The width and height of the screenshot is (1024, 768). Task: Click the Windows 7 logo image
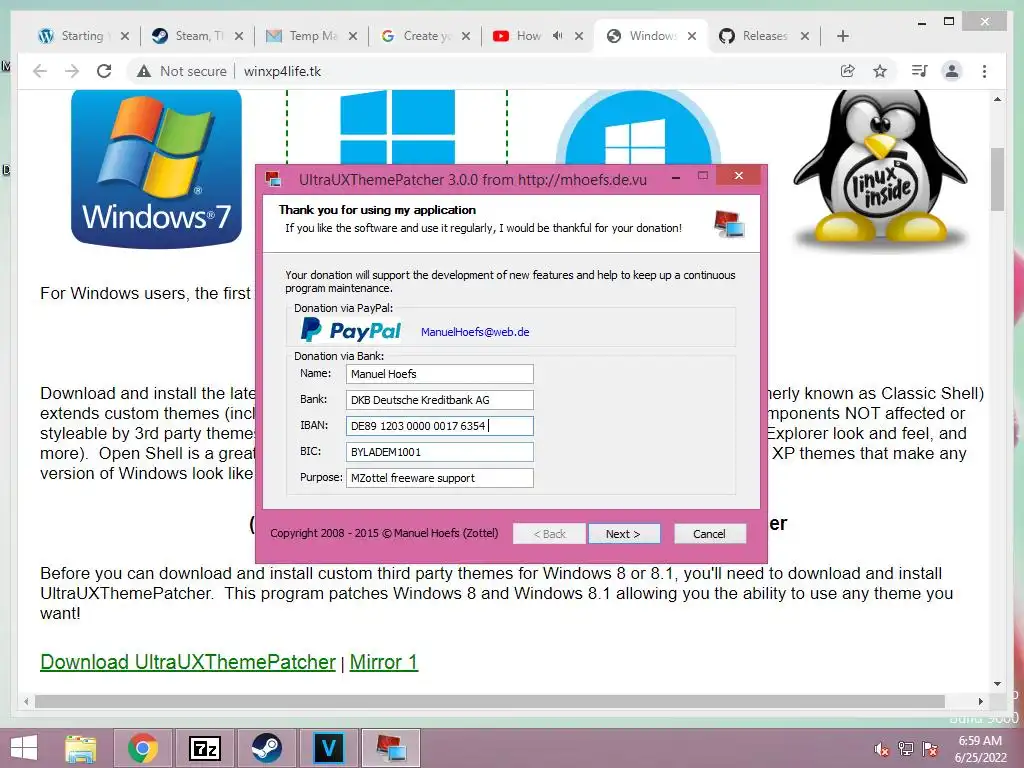156,168
